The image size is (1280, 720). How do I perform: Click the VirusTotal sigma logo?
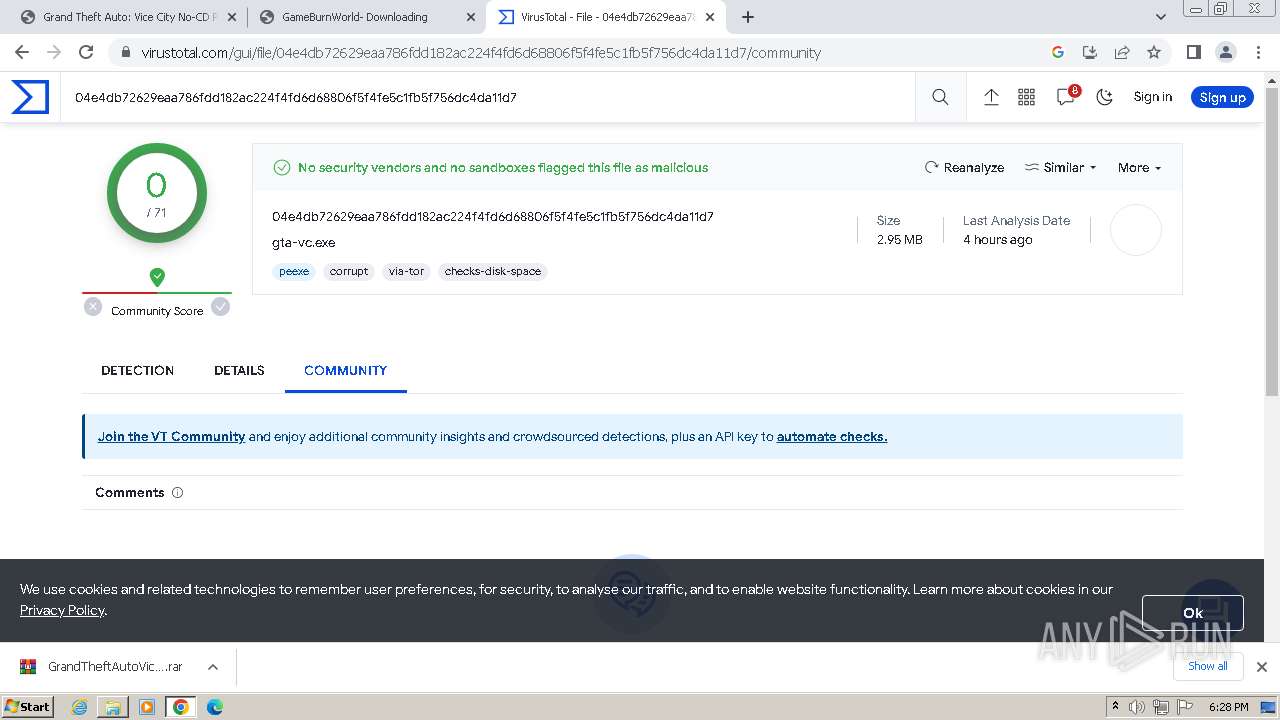(30, 97)
